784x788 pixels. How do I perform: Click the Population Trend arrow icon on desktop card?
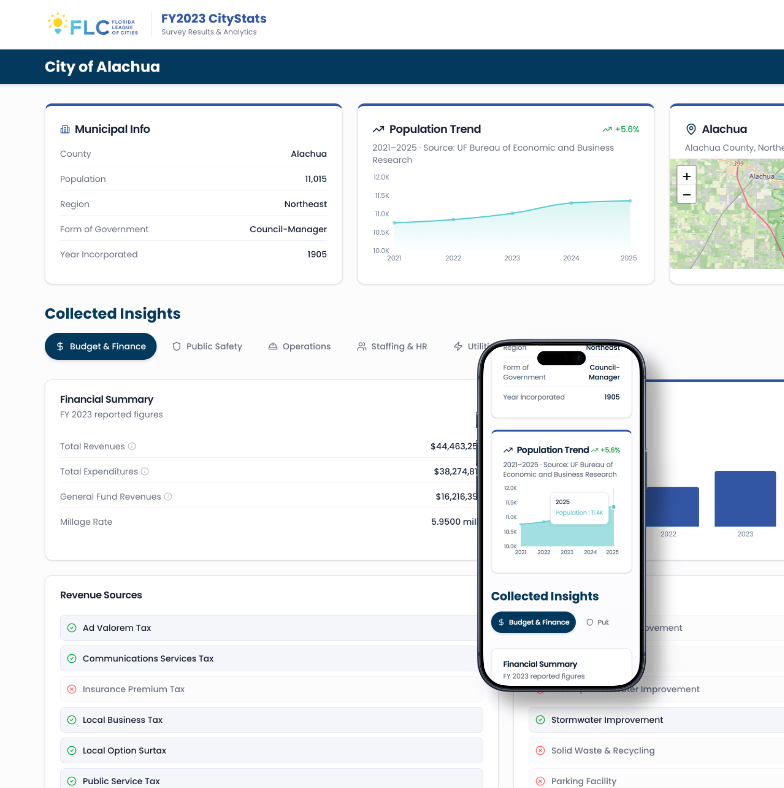[x=378, y=129]
